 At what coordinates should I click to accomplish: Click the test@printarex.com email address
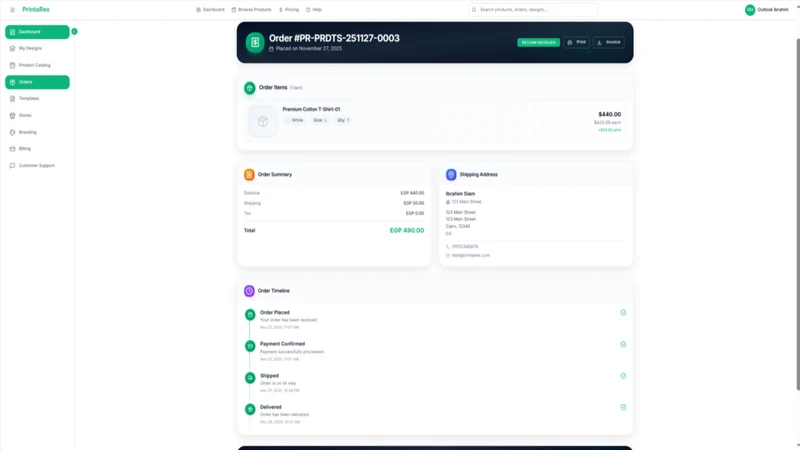pyautogui.click(x=470, y=255)
